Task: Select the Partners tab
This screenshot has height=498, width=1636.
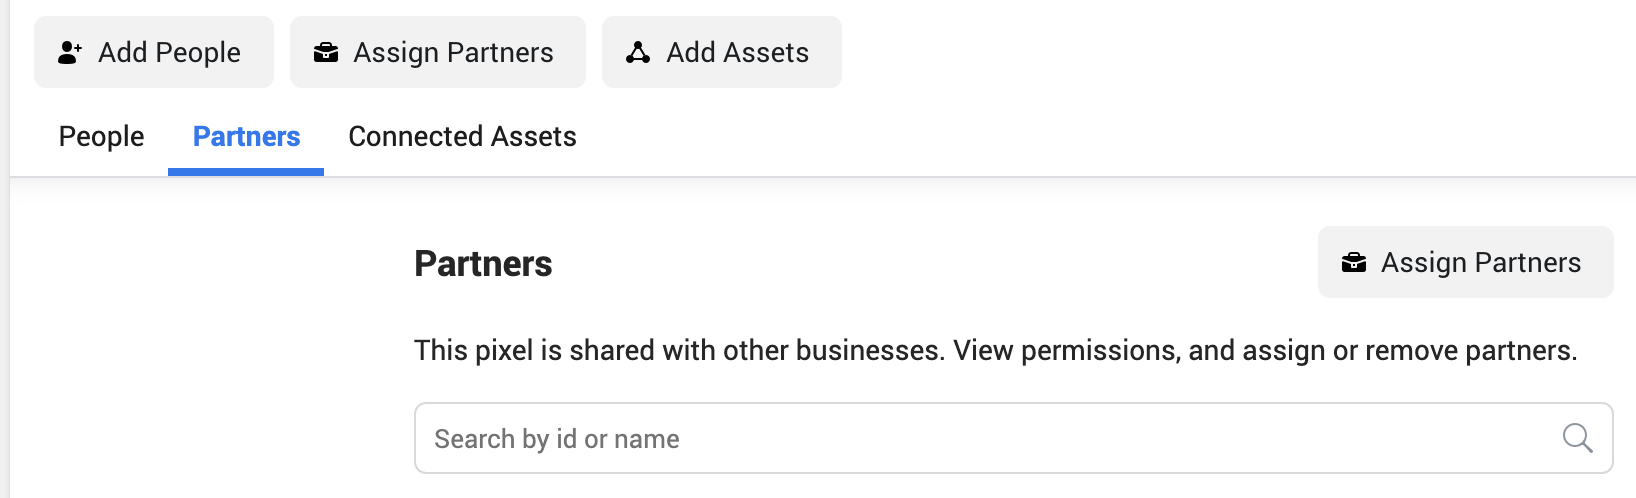Action: click(x=246, y=137)
